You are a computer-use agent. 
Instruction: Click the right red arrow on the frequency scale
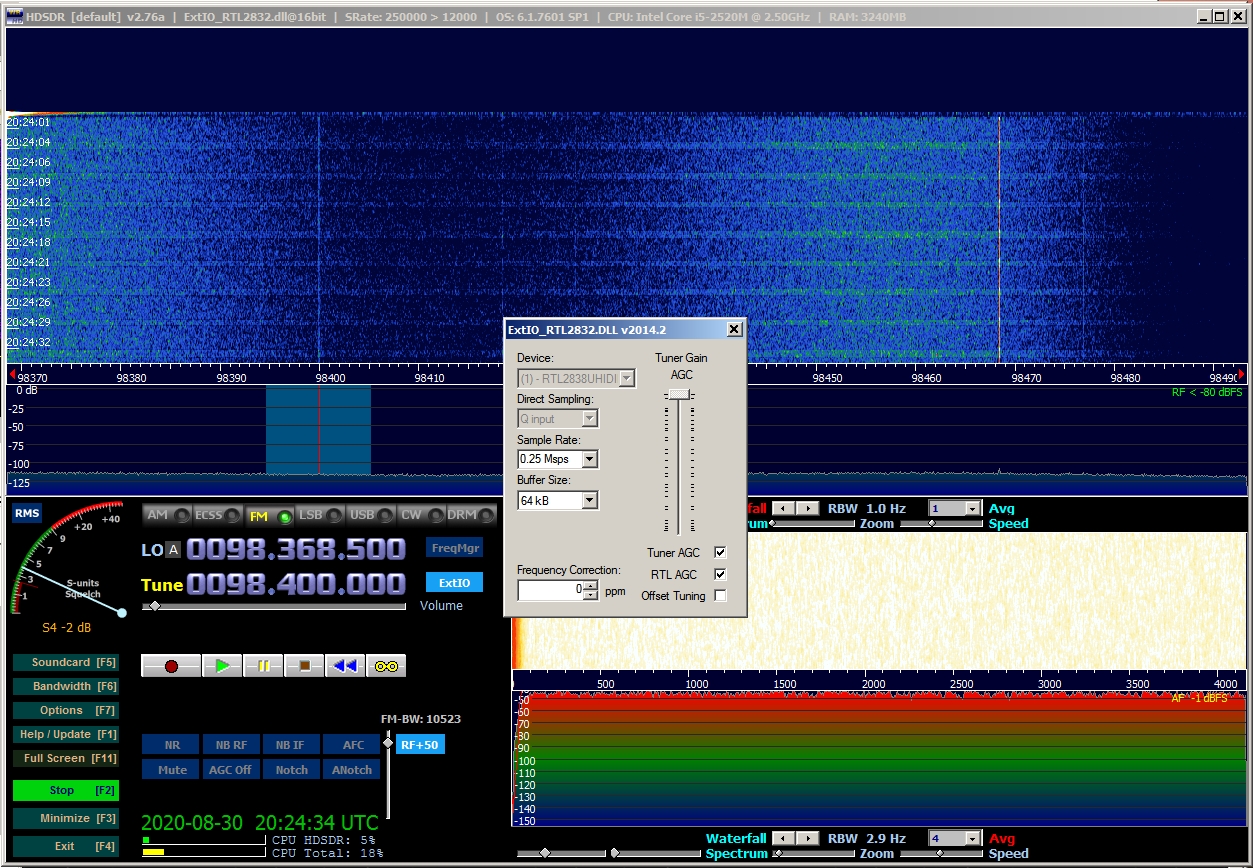point(1242,376)
